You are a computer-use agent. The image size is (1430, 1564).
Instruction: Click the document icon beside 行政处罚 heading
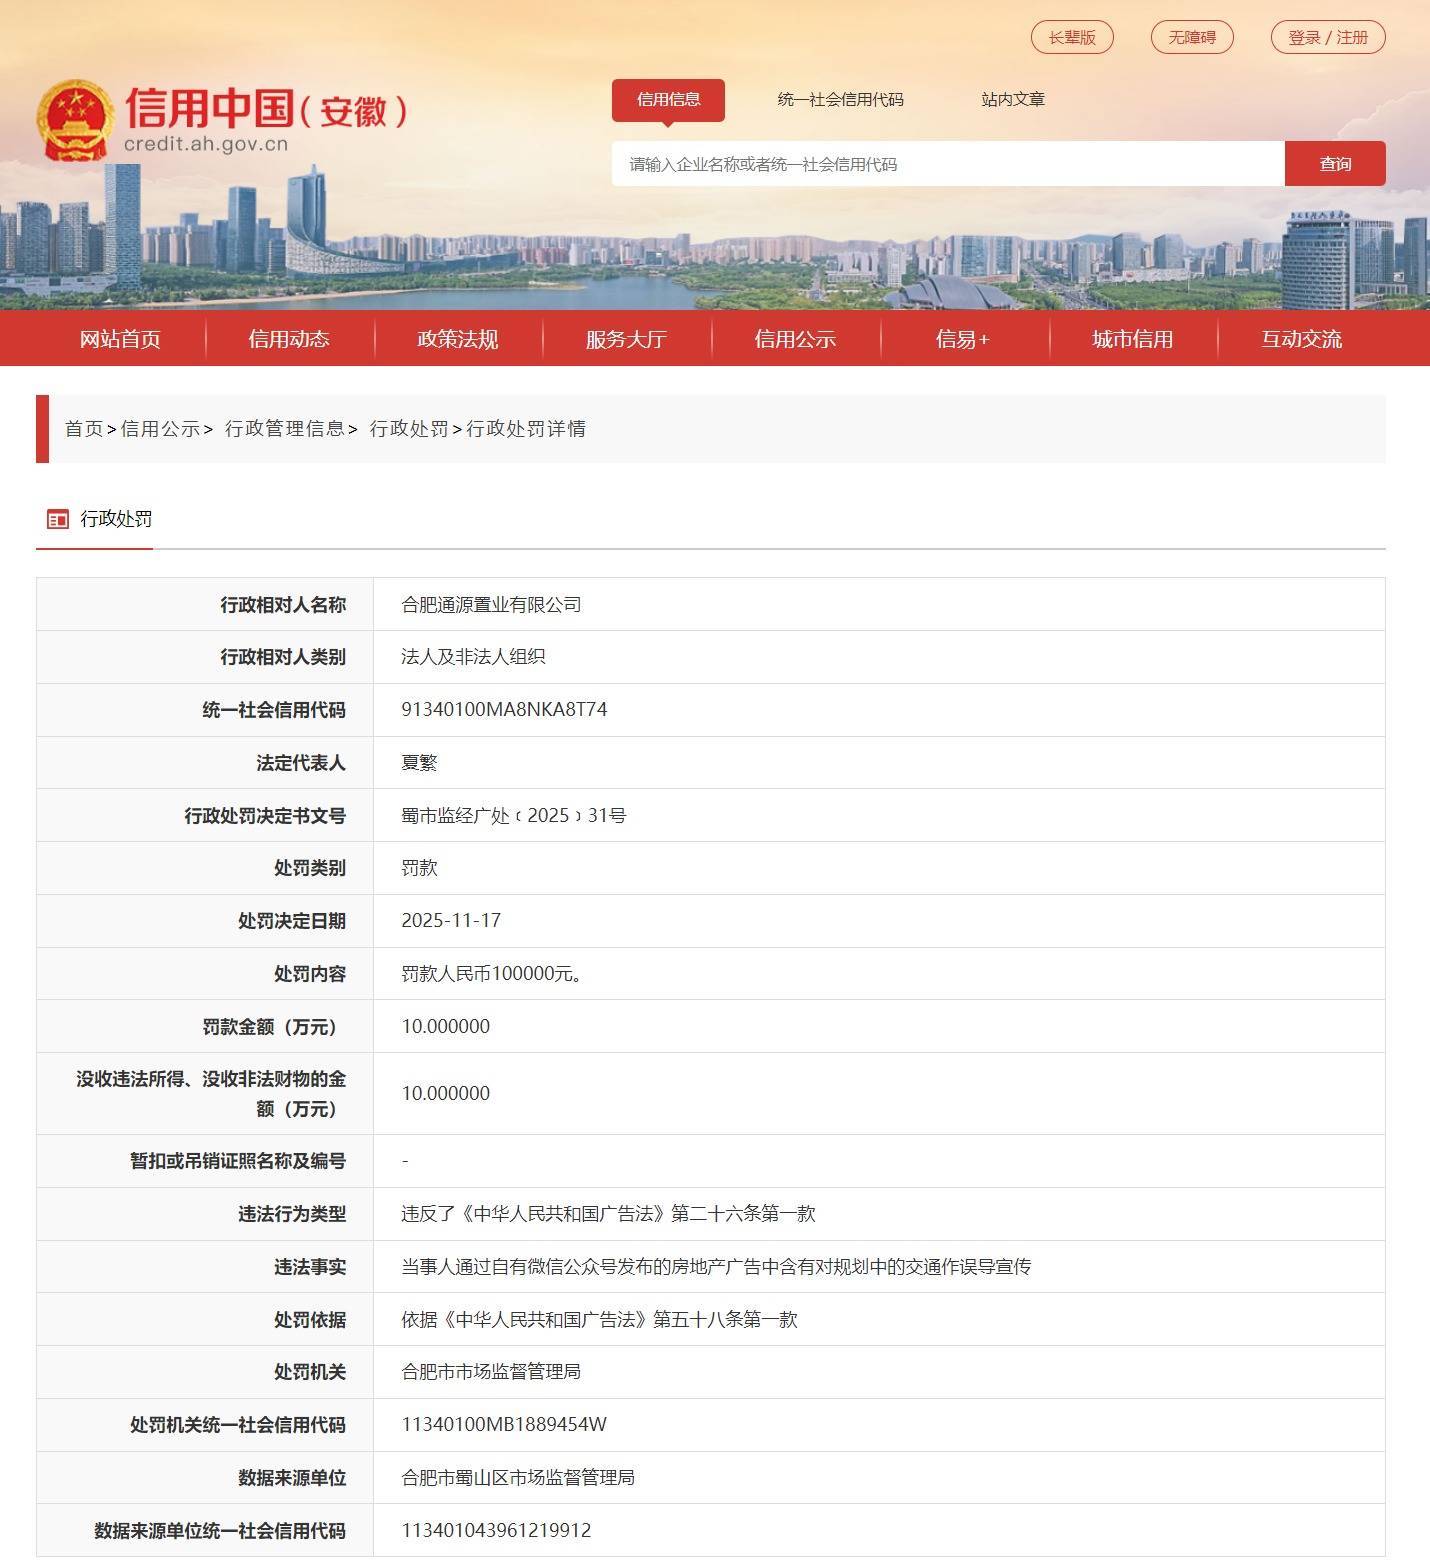[58, 518]
